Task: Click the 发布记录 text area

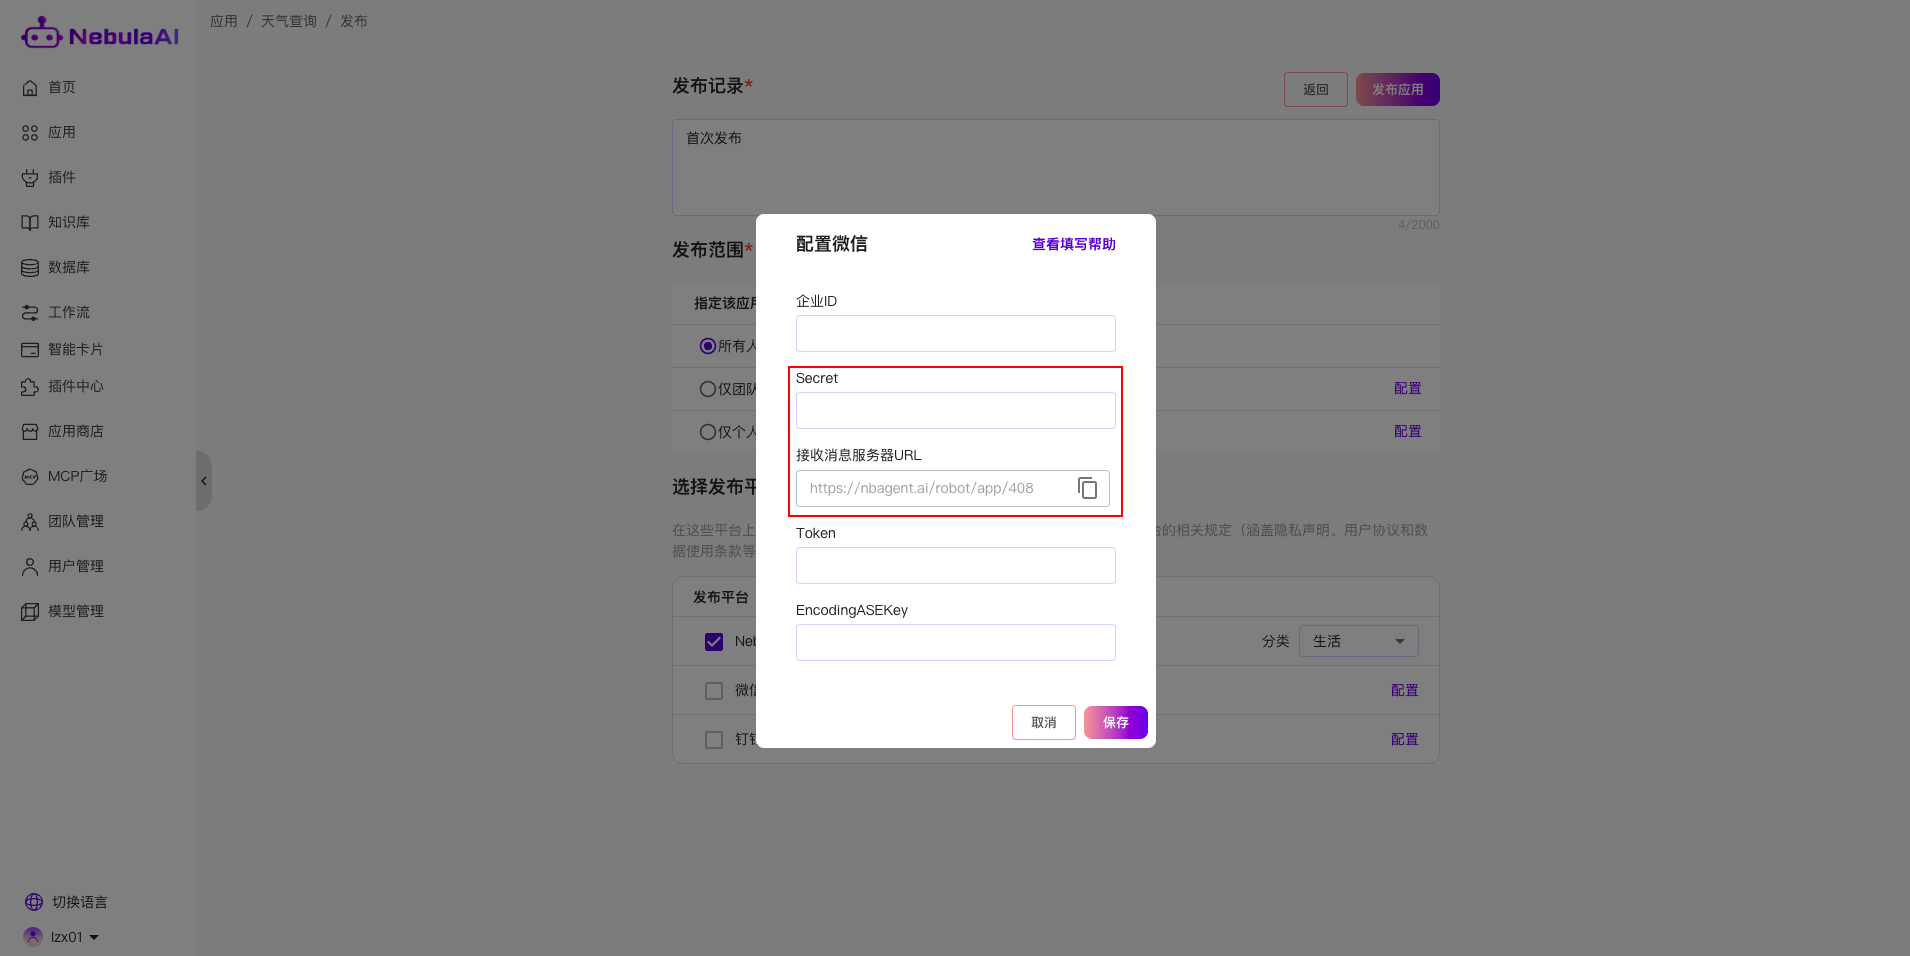Action: tap(1056, 167)
